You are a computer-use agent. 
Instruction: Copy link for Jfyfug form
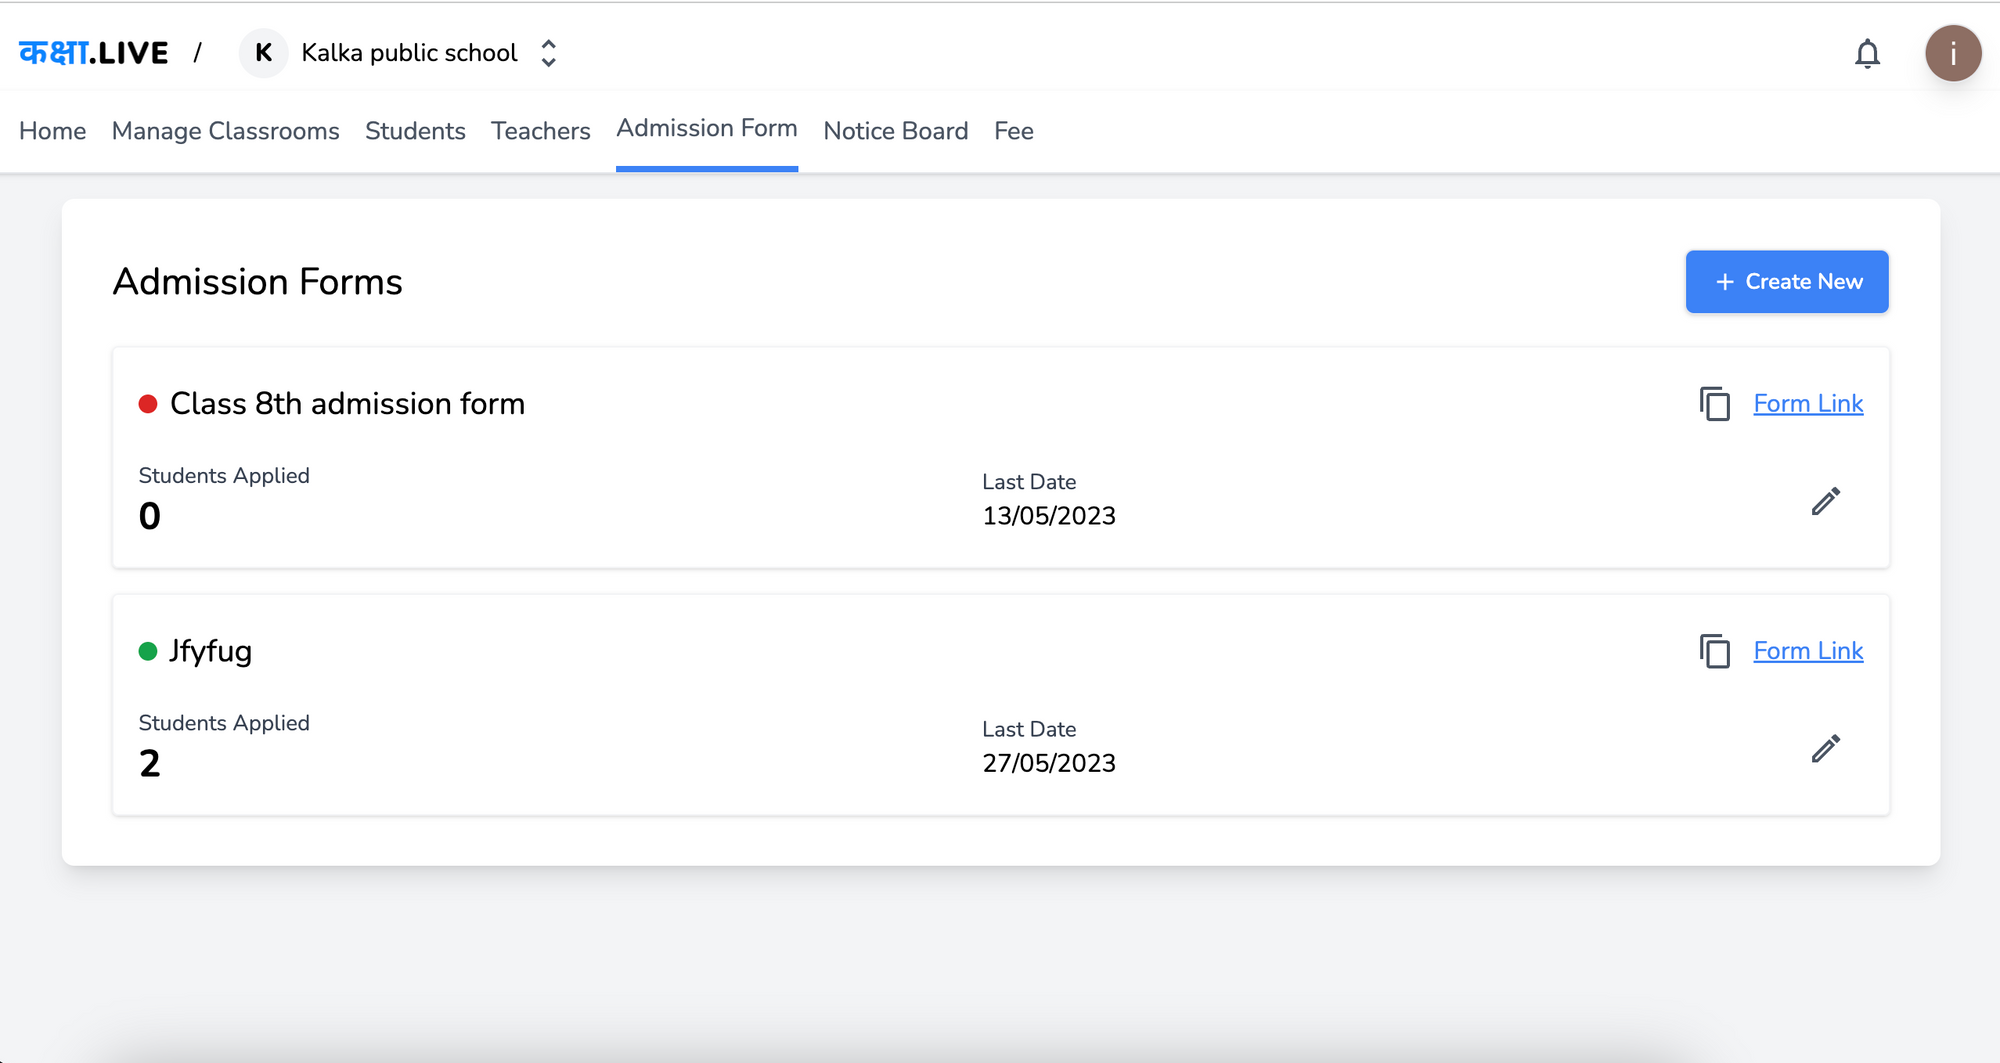click(x=1715, y=651)
